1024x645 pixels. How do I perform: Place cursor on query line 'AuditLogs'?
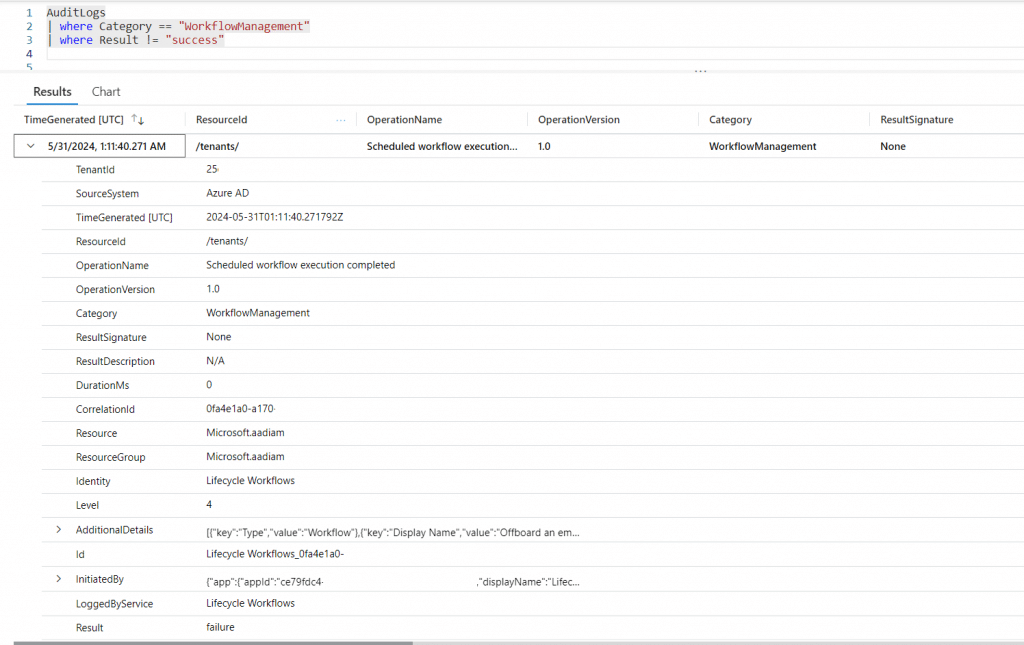76,12
